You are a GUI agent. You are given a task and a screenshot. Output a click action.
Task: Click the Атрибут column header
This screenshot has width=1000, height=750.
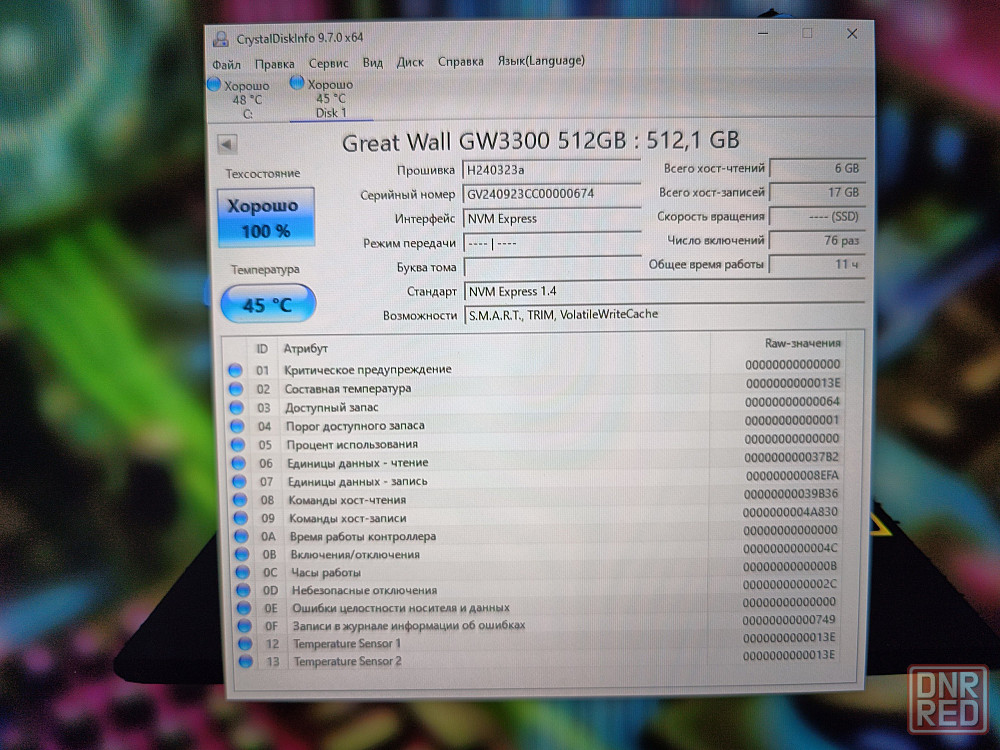click(x=305, y=349)
